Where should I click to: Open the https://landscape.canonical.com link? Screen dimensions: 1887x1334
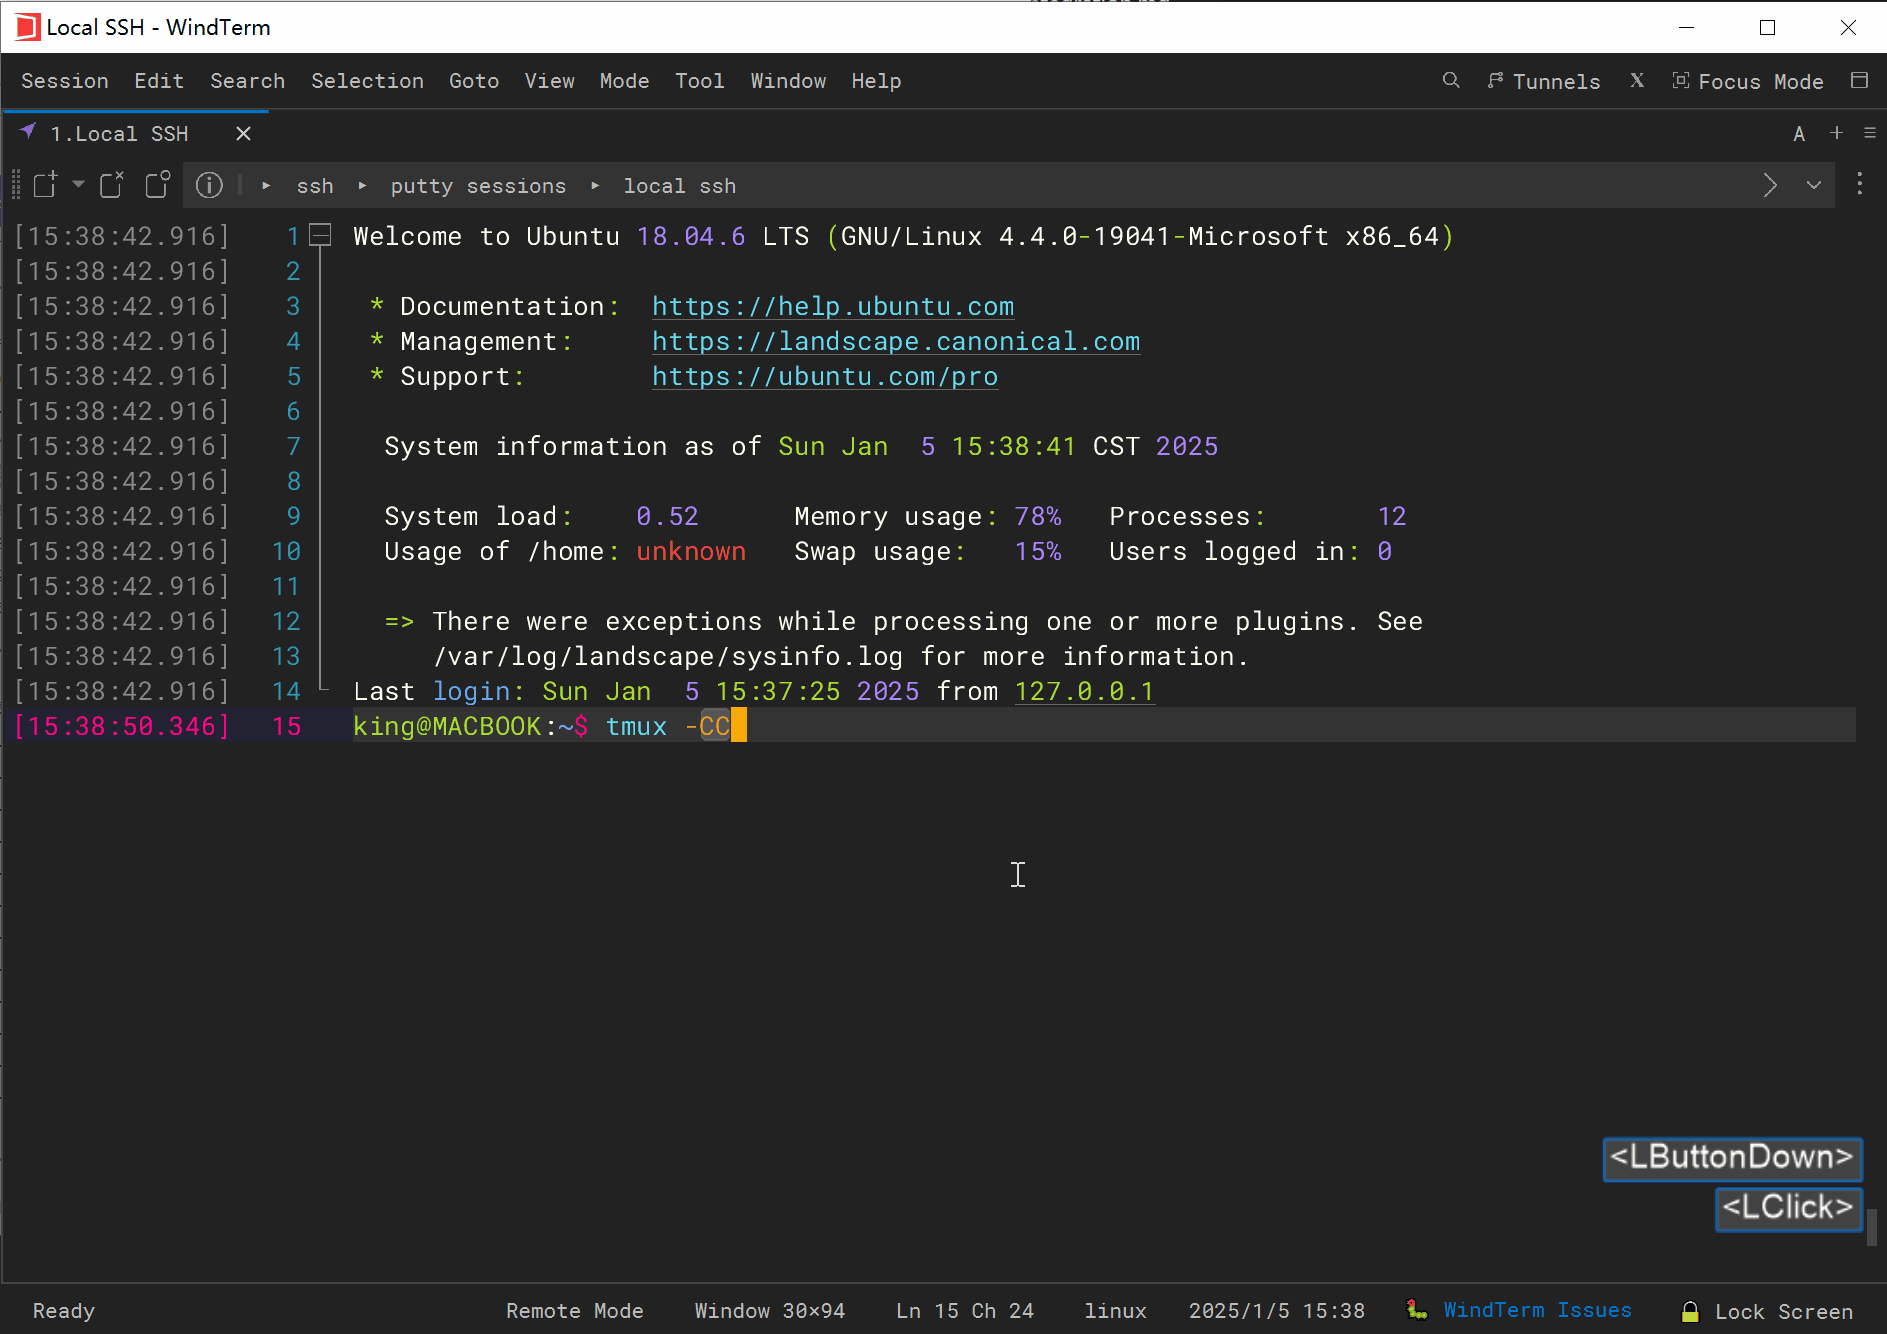click(895, 341)
